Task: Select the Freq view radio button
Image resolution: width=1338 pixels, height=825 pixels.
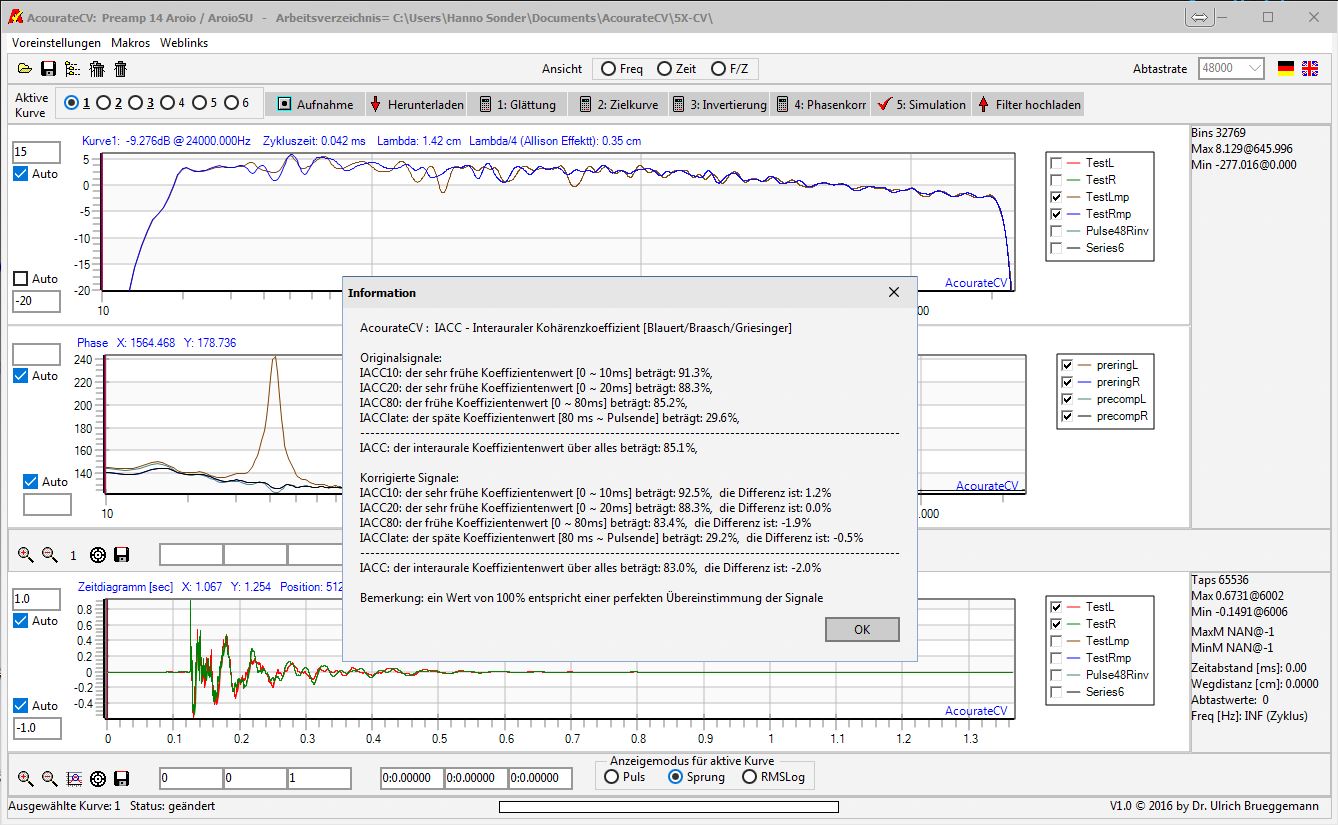Action: [x=609, y=69]
